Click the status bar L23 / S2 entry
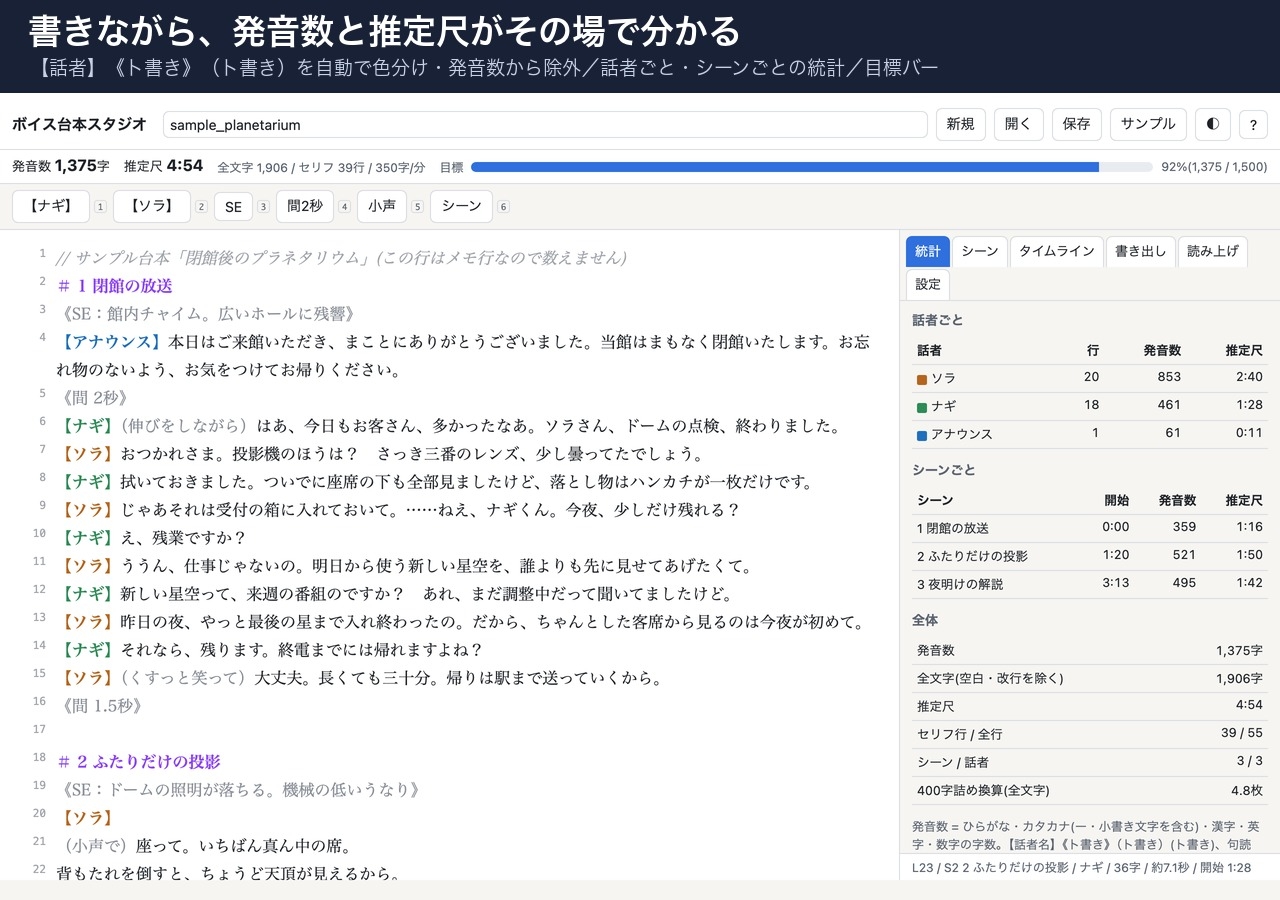 (x=1081, y=868)
